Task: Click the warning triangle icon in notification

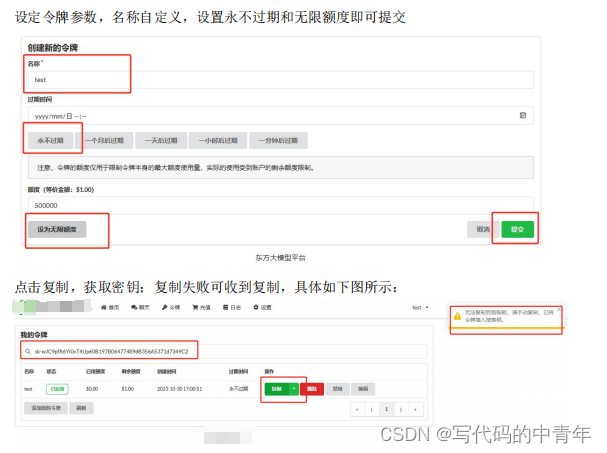Action: pos(457,316)
